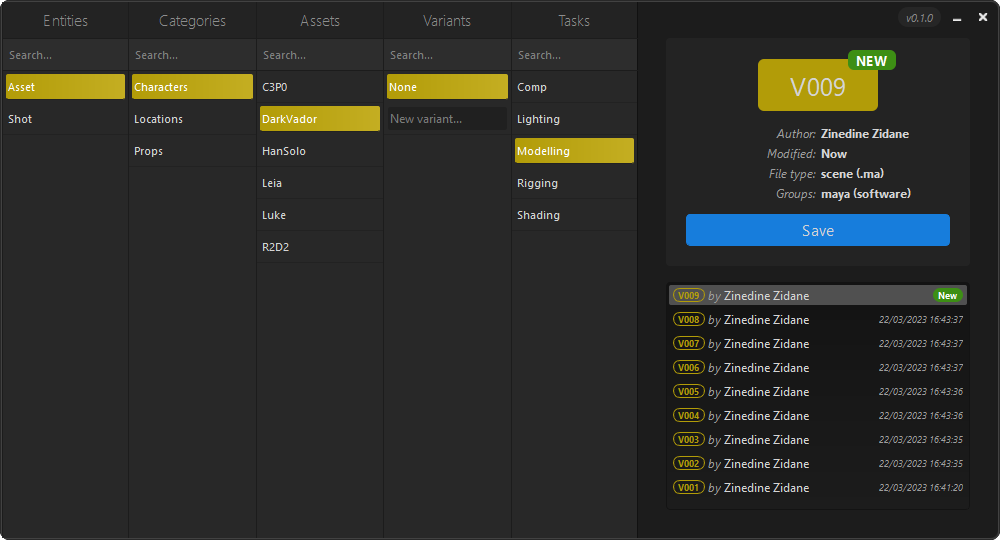Select version V001 by Zinedine Zidane
This screenshot has height=540, width=1000.
[x=817, y=488]
